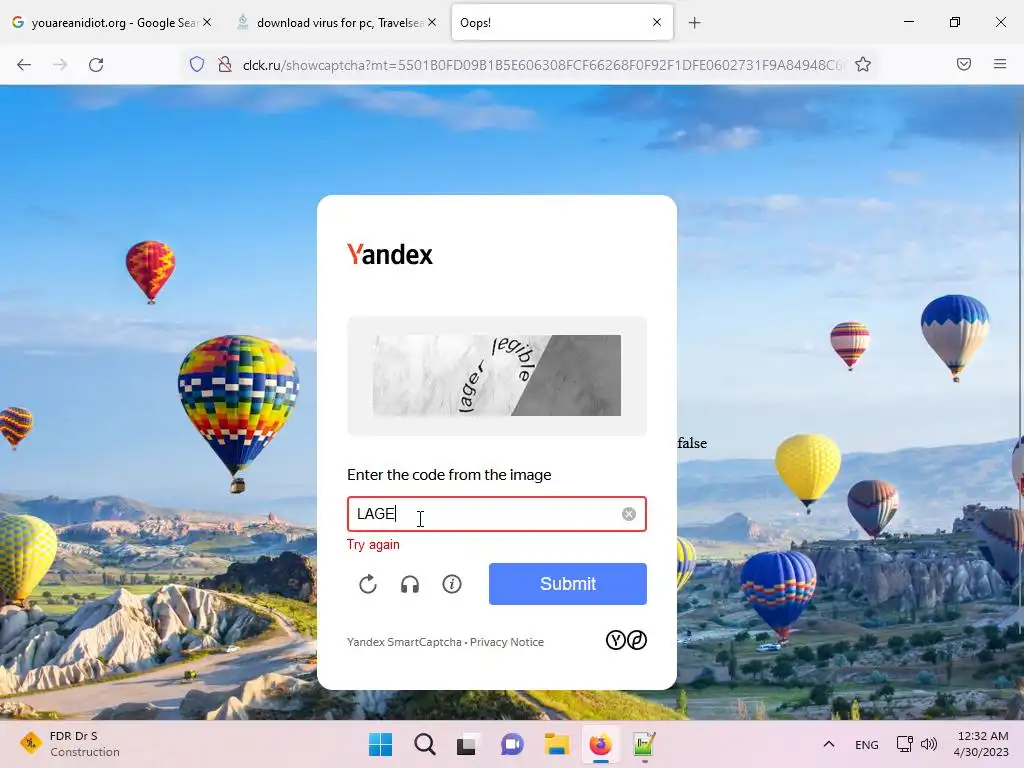Close the Oops! tab
Viewport: 1024px width, 768px height.
click(x=657, y=22)
